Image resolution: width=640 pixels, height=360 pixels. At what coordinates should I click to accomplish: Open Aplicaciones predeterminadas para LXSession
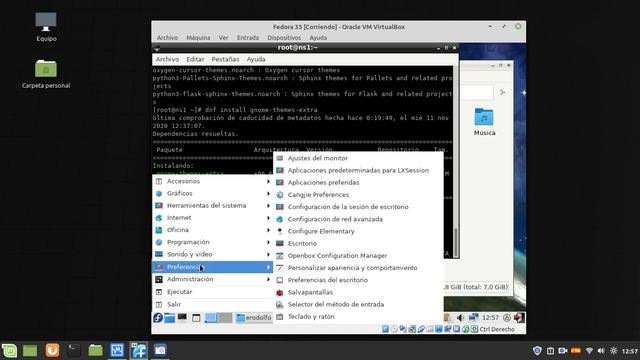[x=358, y=170]
